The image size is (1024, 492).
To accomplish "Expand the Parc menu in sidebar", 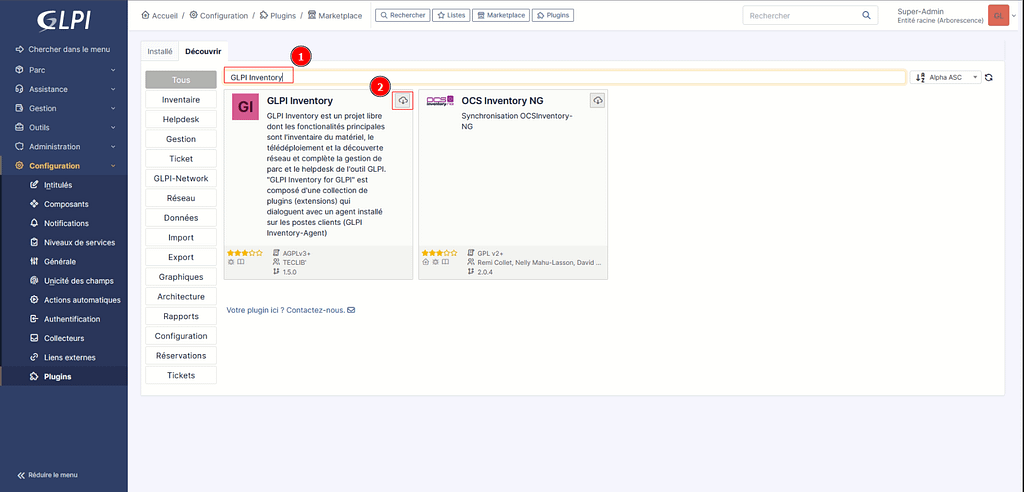I will (x=64, y=70).
